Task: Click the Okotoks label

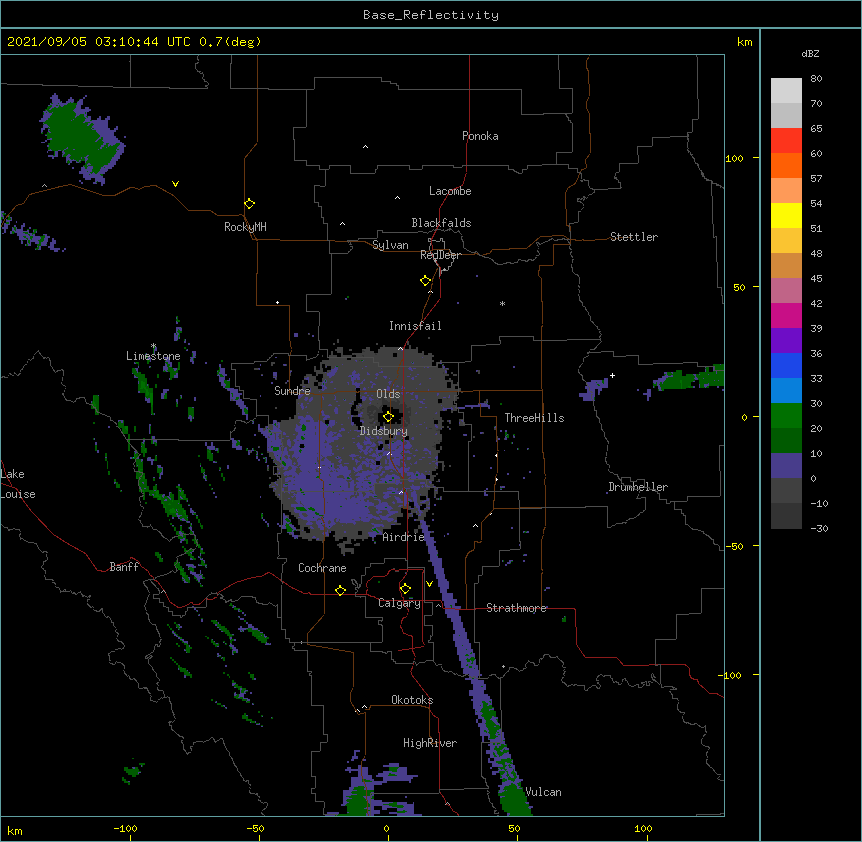Action: pos(412,700)
